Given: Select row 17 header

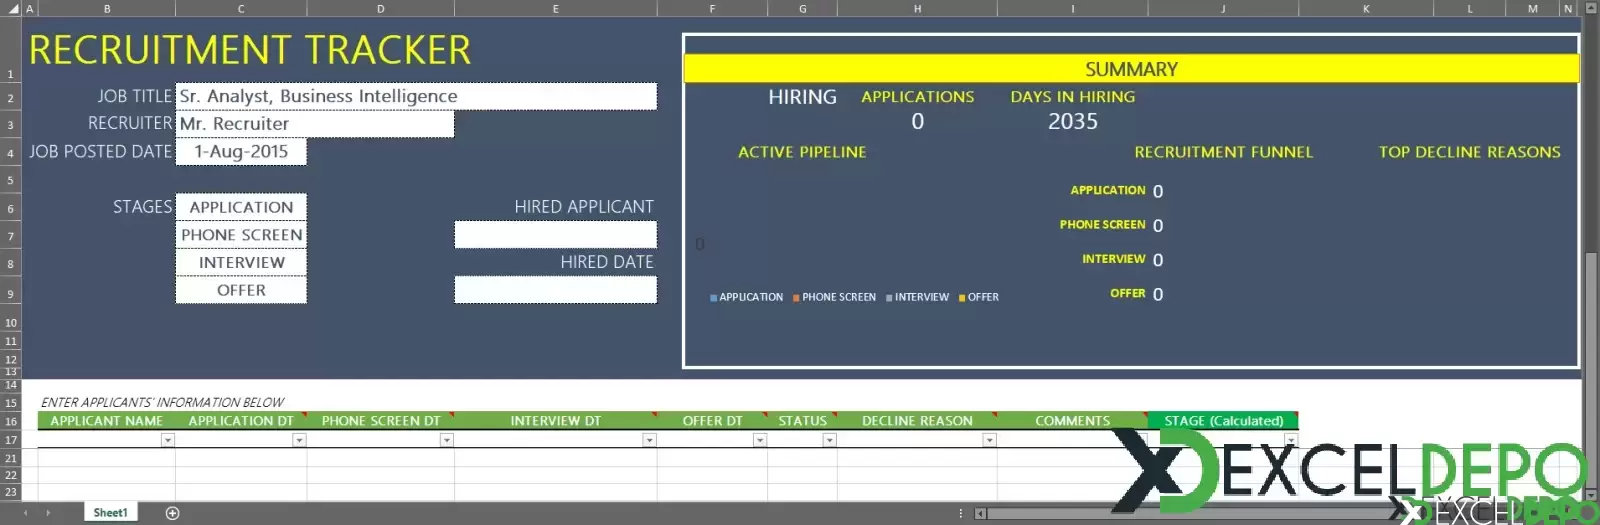Looking at the screenshot, I should tap(10, 440).
